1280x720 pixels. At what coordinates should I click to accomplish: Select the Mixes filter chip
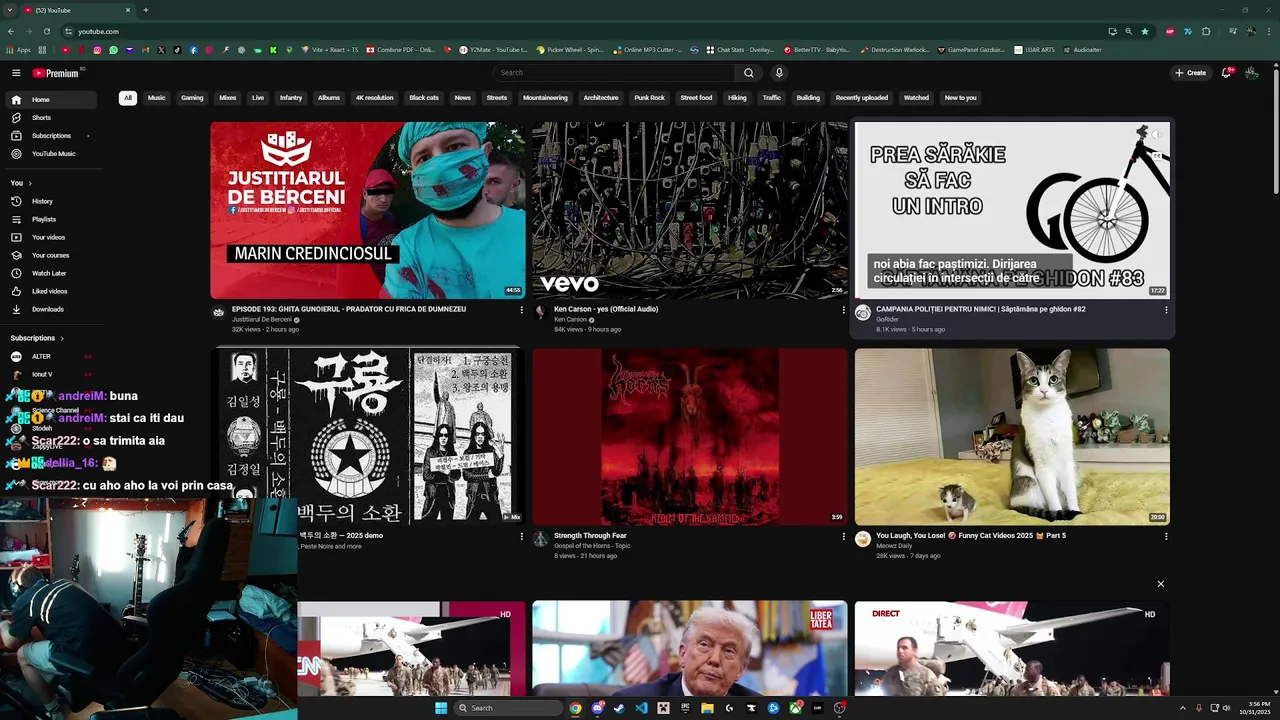pos(228,98)
